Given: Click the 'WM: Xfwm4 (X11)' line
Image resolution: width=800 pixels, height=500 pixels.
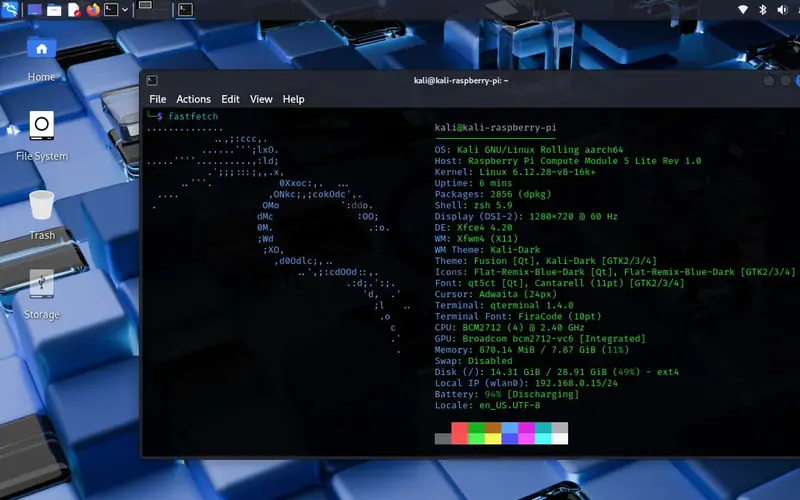Looking at the screenshot, I should coord(476,239).
